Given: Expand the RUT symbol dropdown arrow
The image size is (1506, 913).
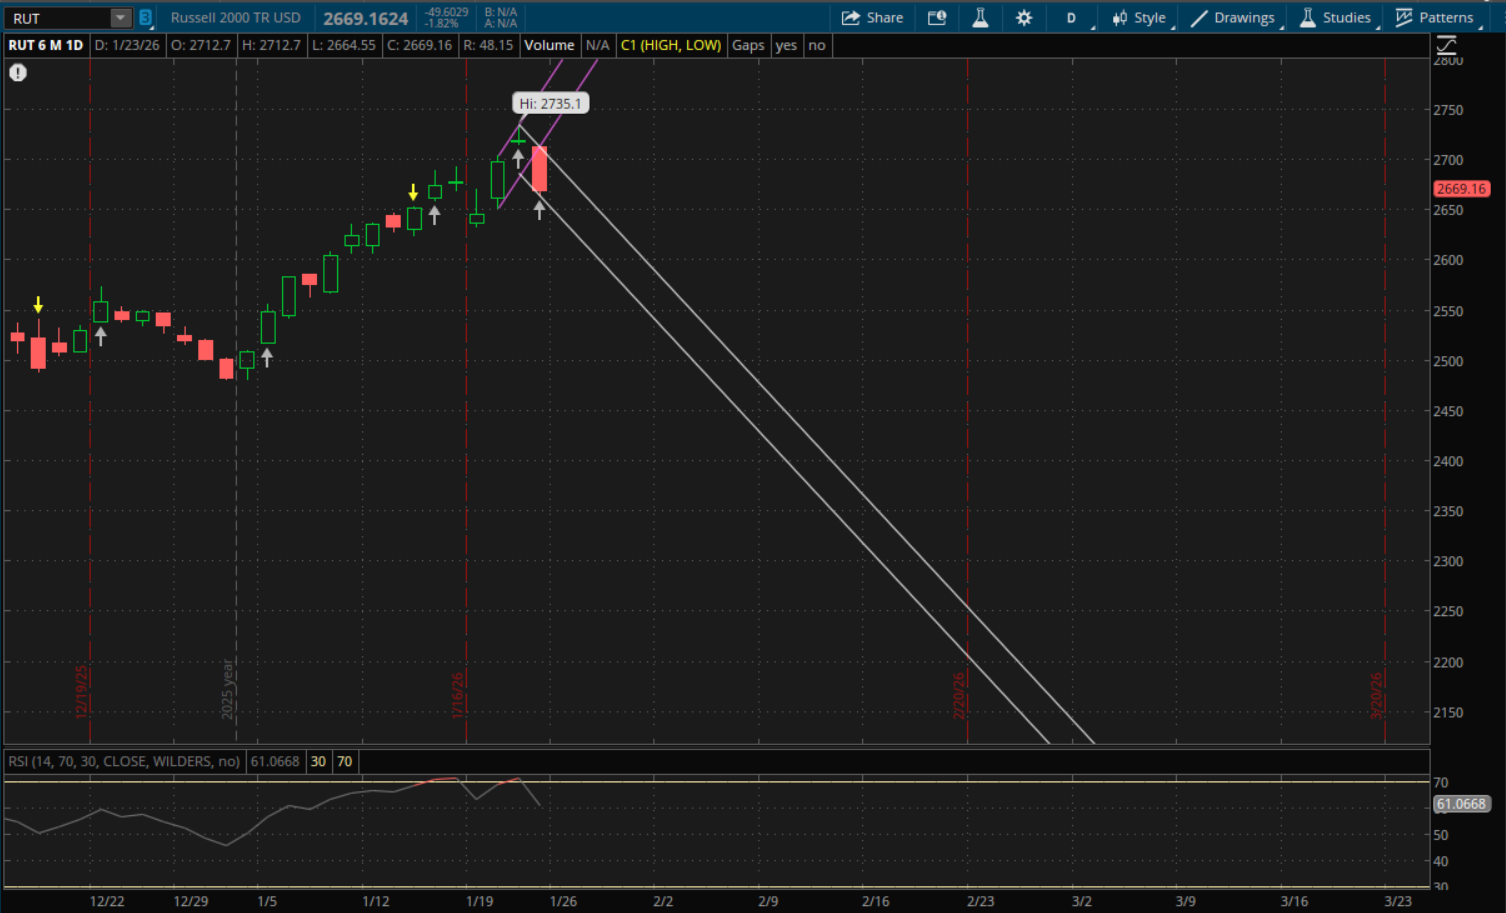Looking at the screenshot, I should point(120,18).
